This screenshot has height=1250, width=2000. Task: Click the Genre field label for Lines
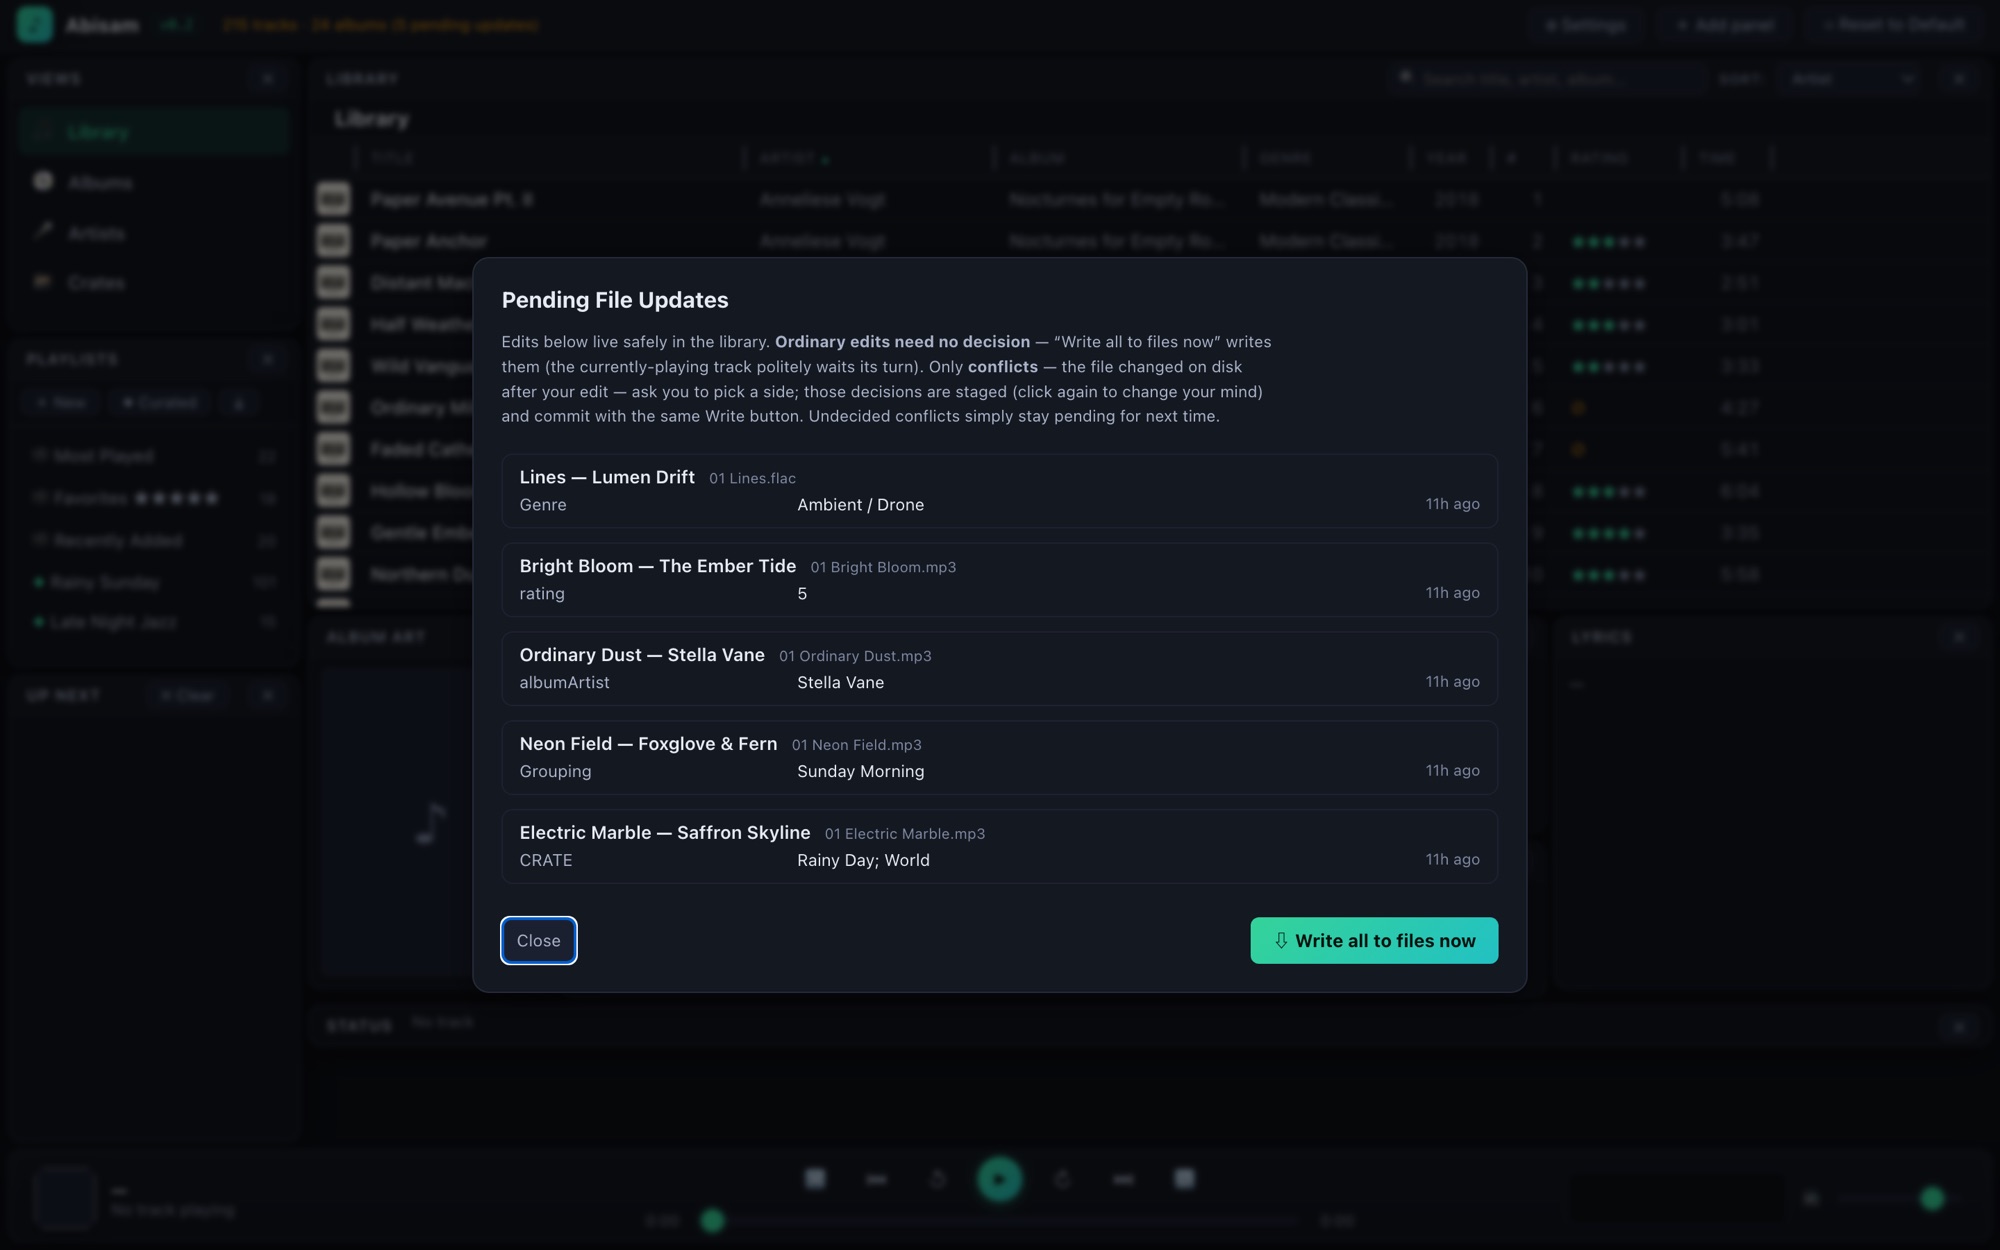pos(543,505)
